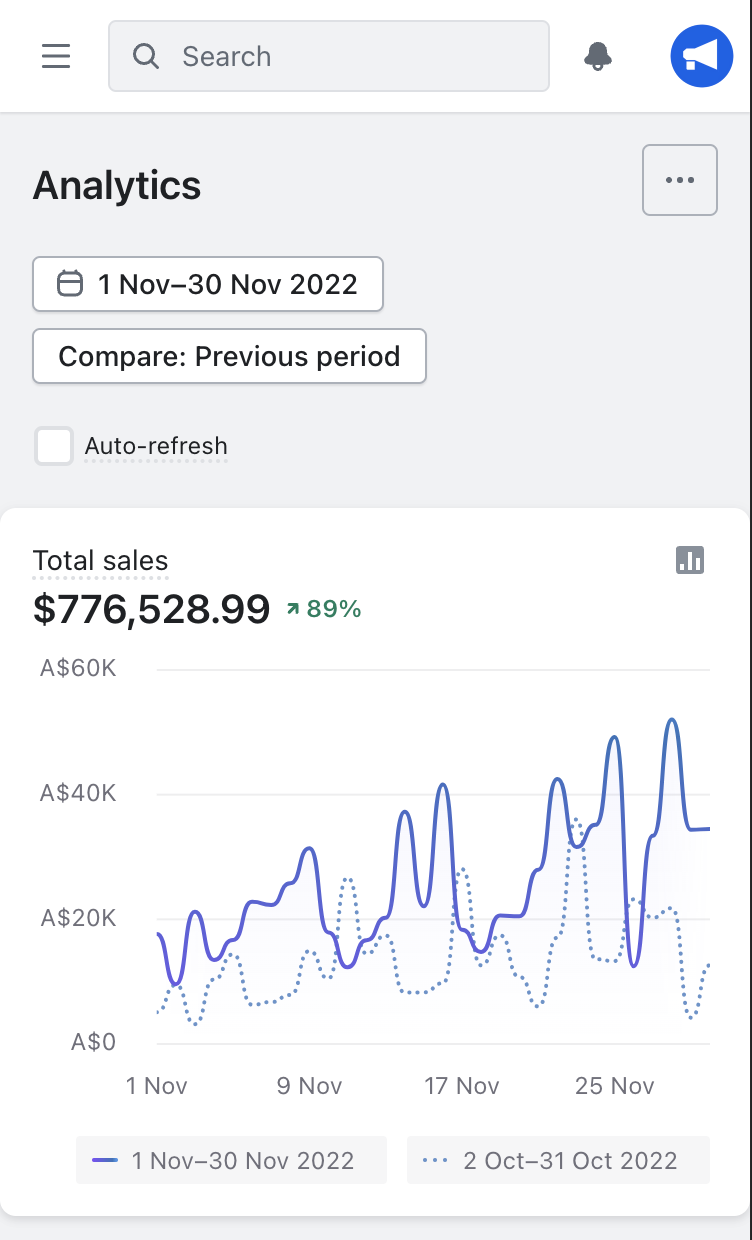Screen dimensions: 752x1240
Task: Click the solid purple line legend swatch
Action: [105, 1161]
